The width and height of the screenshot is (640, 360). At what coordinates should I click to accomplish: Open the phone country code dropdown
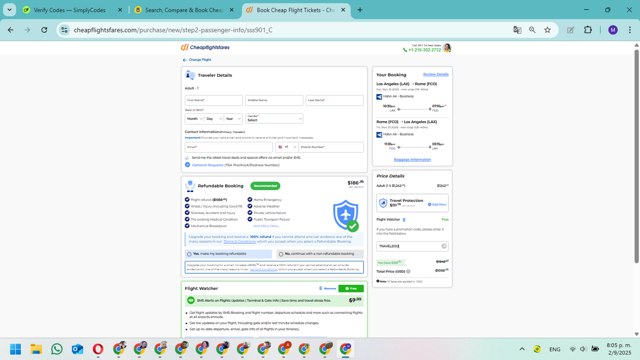click(x=287, y=147)
